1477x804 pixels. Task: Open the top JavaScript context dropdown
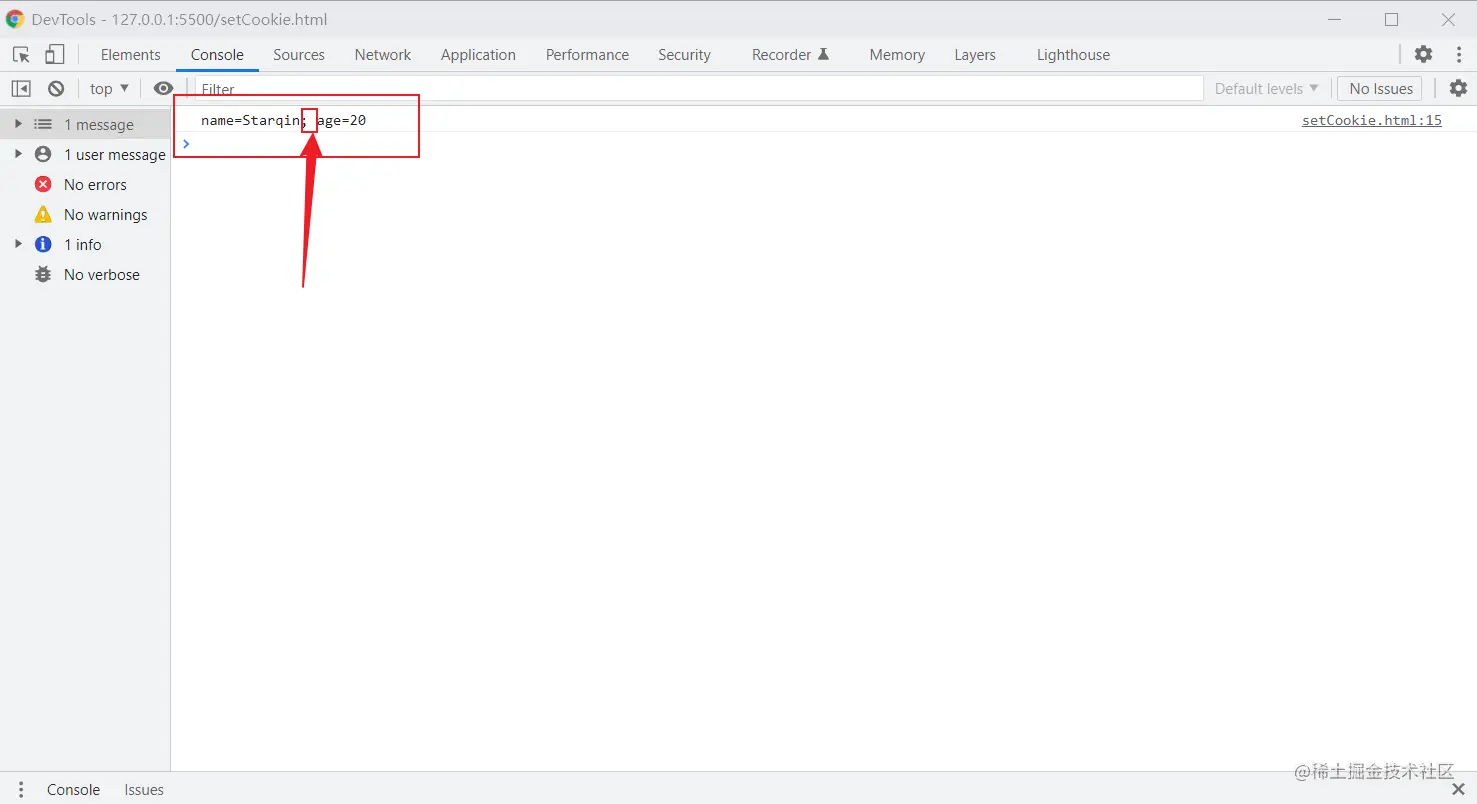point(109,88)
